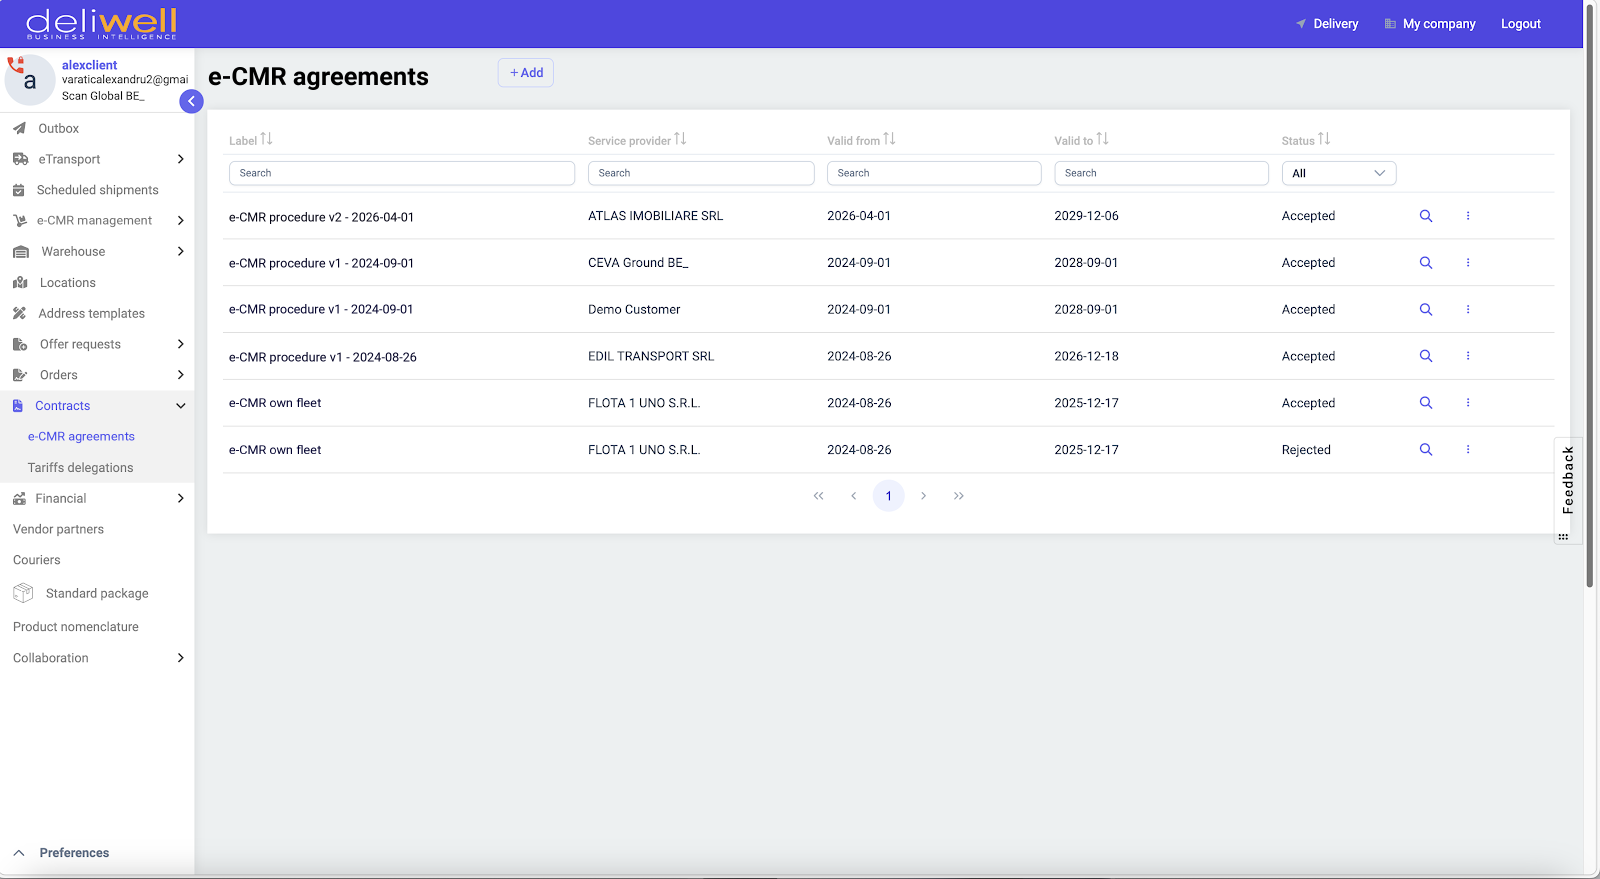Expand e-CMR management submenu
1600x879 pixels.
click(97, 221)
